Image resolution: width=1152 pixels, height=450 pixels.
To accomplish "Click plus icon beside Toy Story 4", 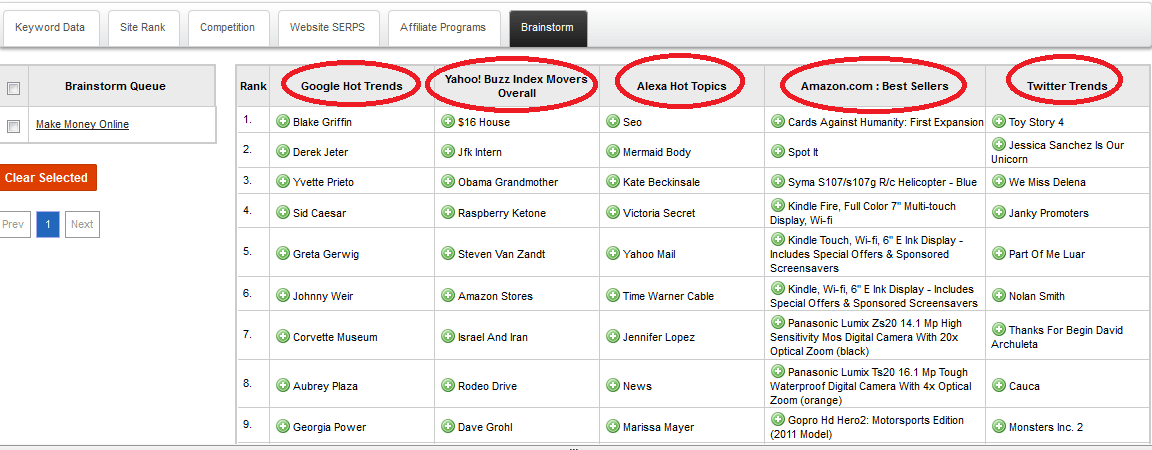I will click(x=998, y=121).
